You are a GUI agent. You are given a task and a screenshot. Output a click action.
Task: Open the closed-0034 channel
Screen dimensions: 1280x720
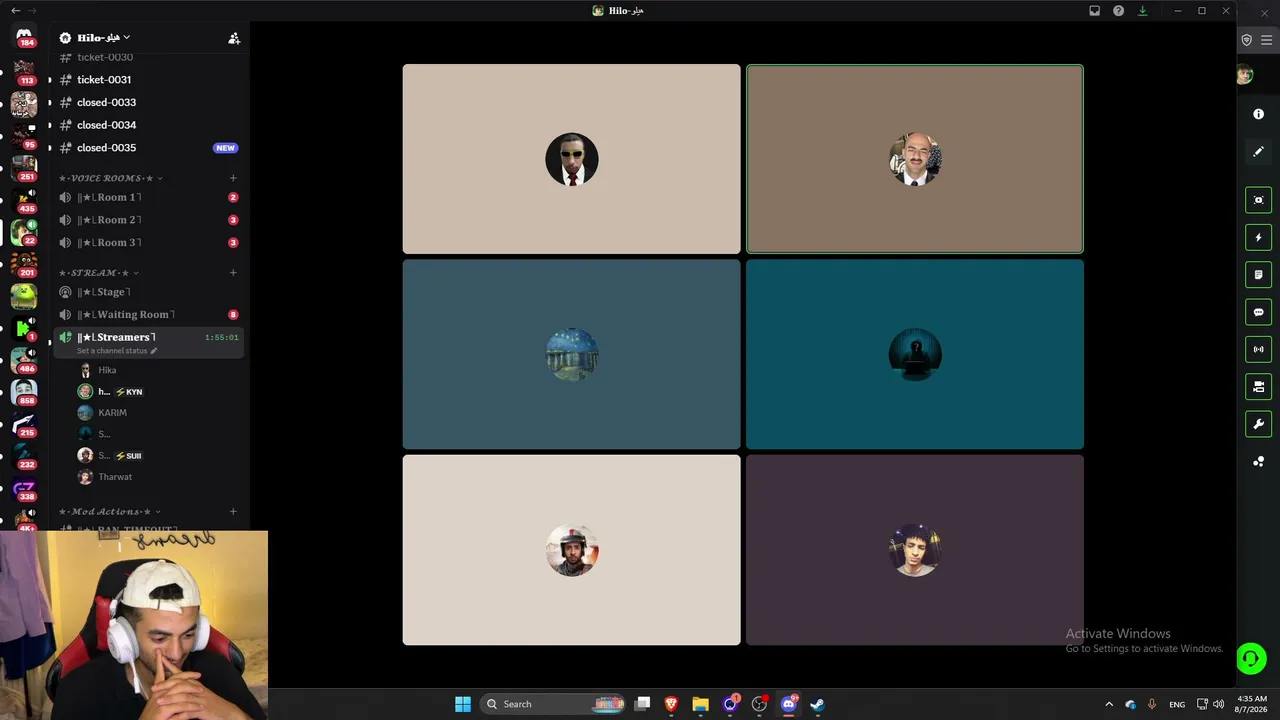click(149, 125)
